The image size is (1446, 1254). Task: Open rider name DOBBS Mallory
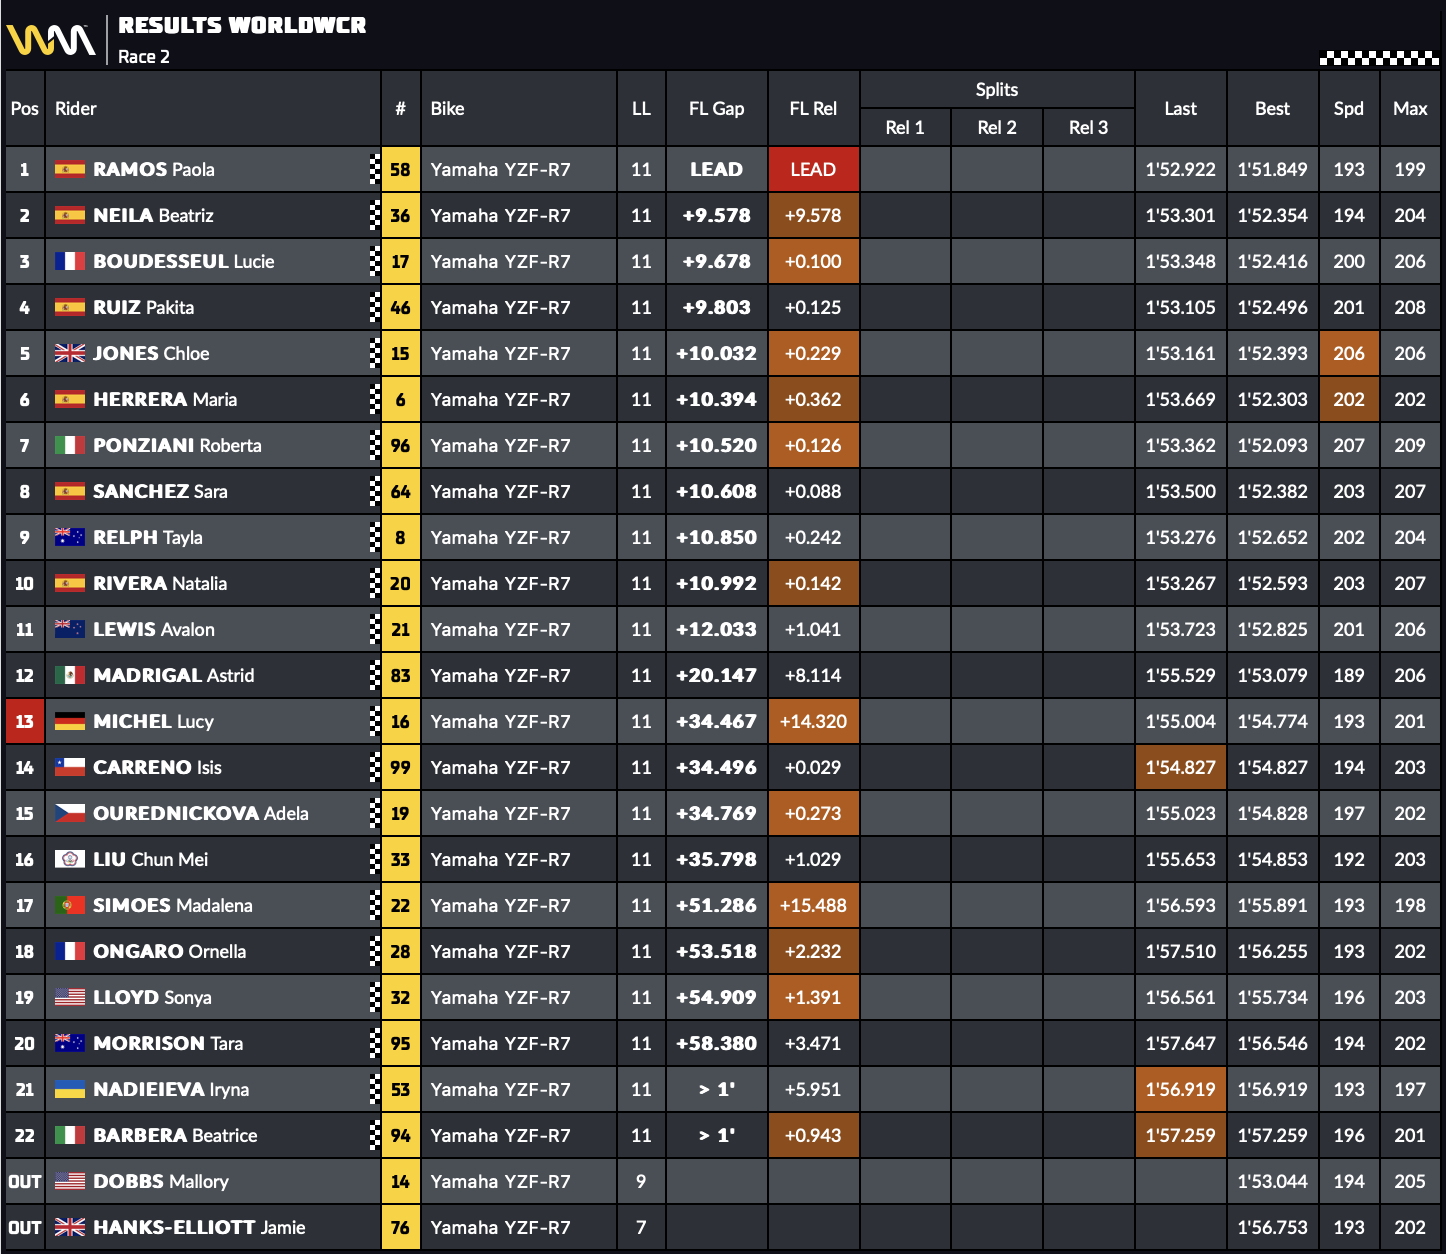pyautogui.click(x=160, y=1181)
